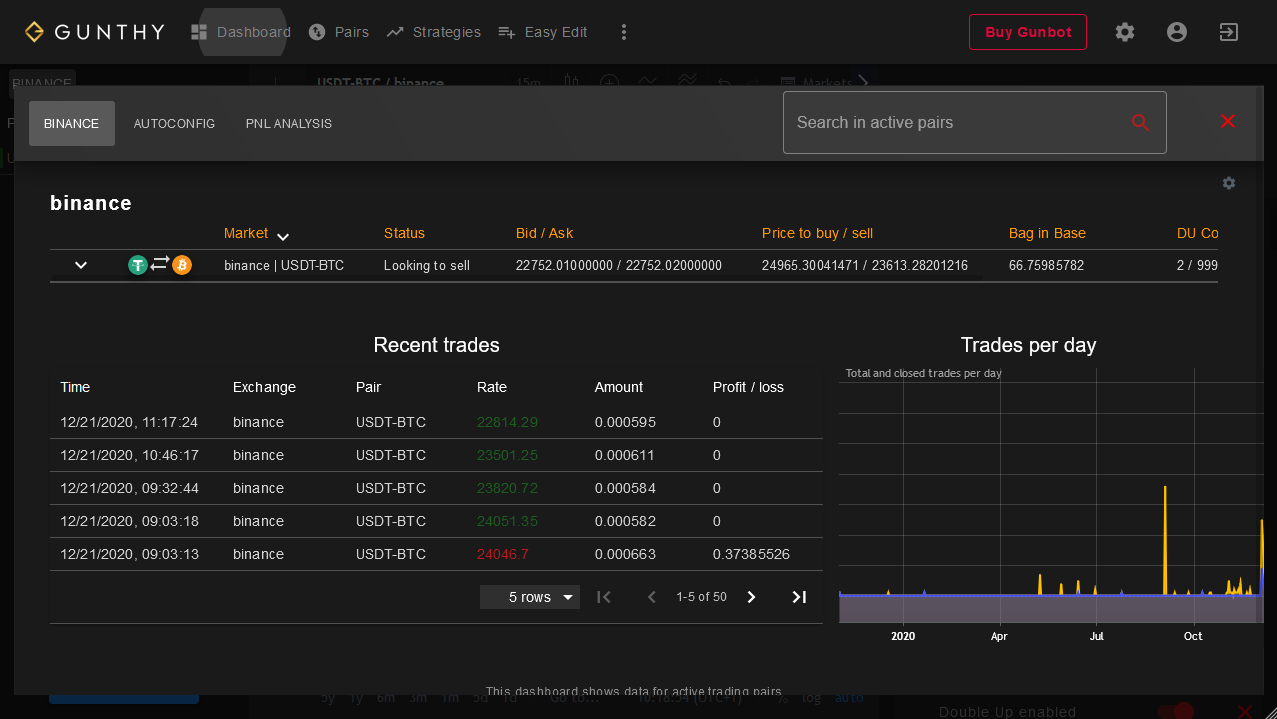This screenshot has width=1277, height=719.
Task: Expand the binance USDT-BTC row
Action: (81, 265)
